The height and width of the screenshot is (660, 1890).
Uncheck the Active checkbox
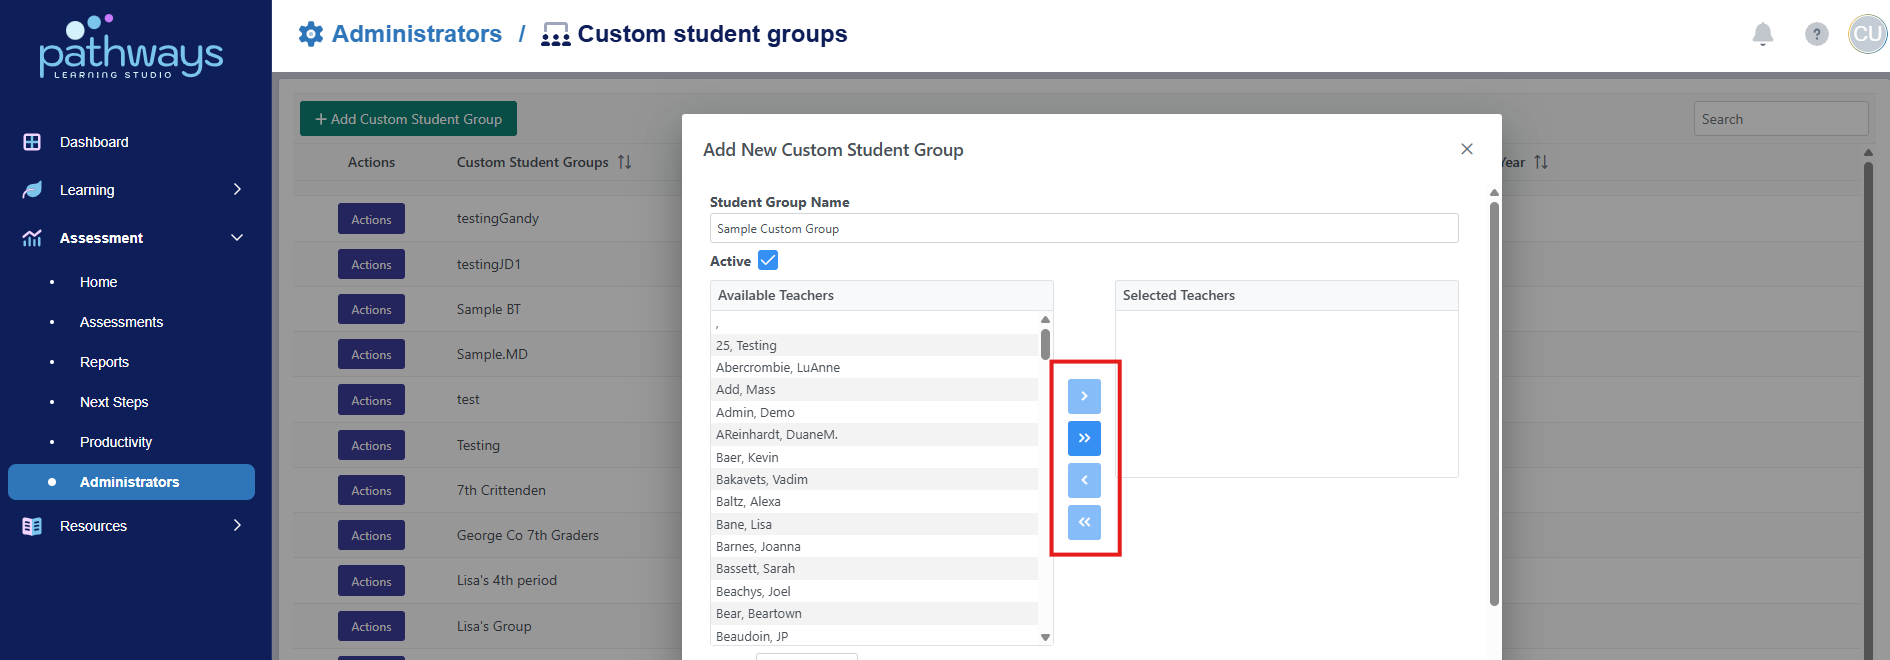coord(768,261)
